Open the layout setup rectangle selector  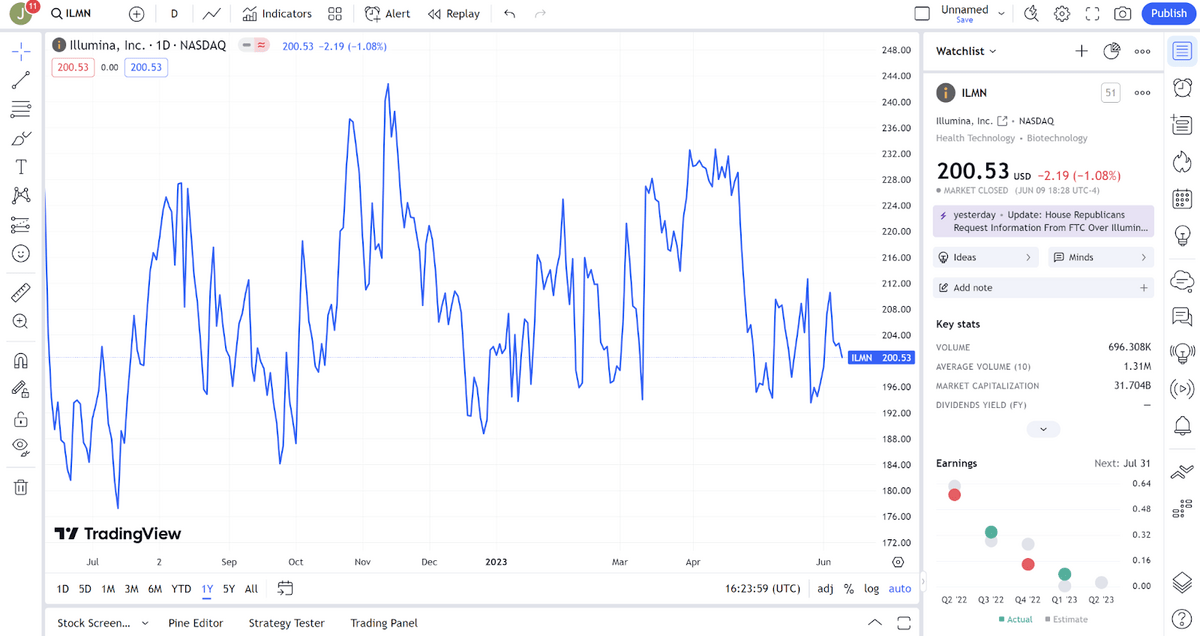click(922, 14)
